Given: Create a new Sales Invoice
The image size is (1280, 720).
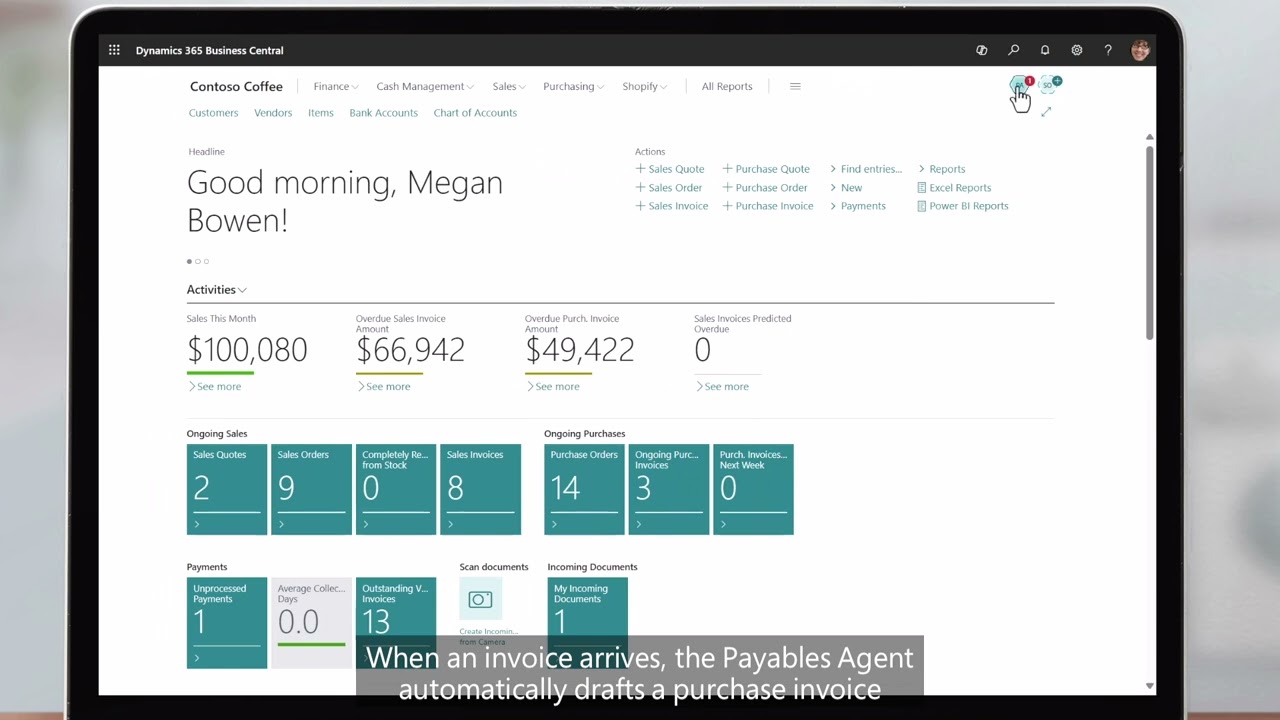Looking at the screenshot, I should (672, 206).
